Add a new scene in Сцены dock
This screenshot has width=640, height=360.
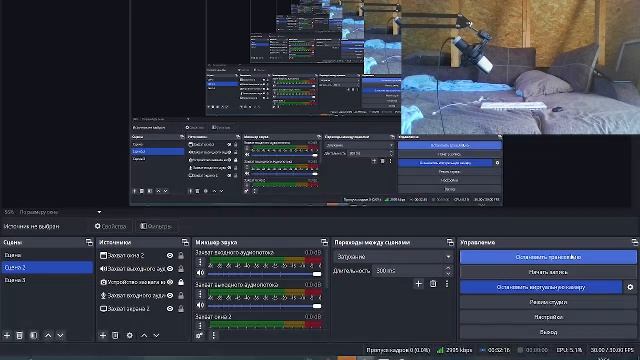pyautogui.click(x=7, y=335)
